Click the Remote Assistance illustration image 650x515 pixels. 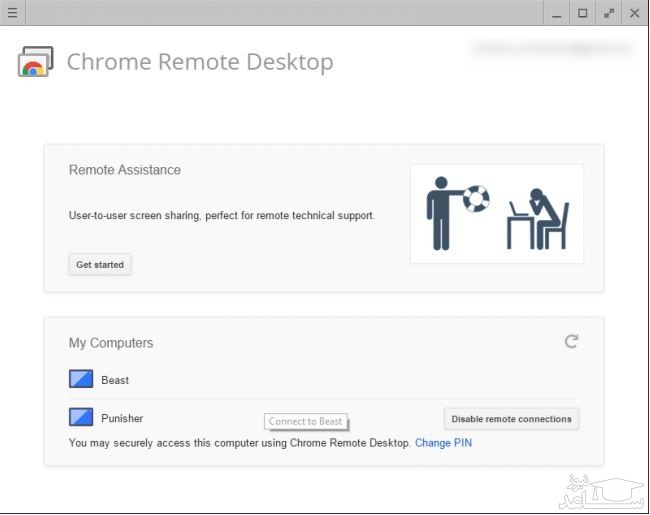[496, 213]
